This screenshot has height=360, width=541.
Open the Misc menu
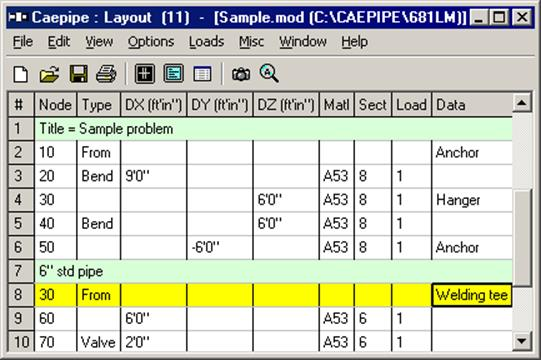252,42
